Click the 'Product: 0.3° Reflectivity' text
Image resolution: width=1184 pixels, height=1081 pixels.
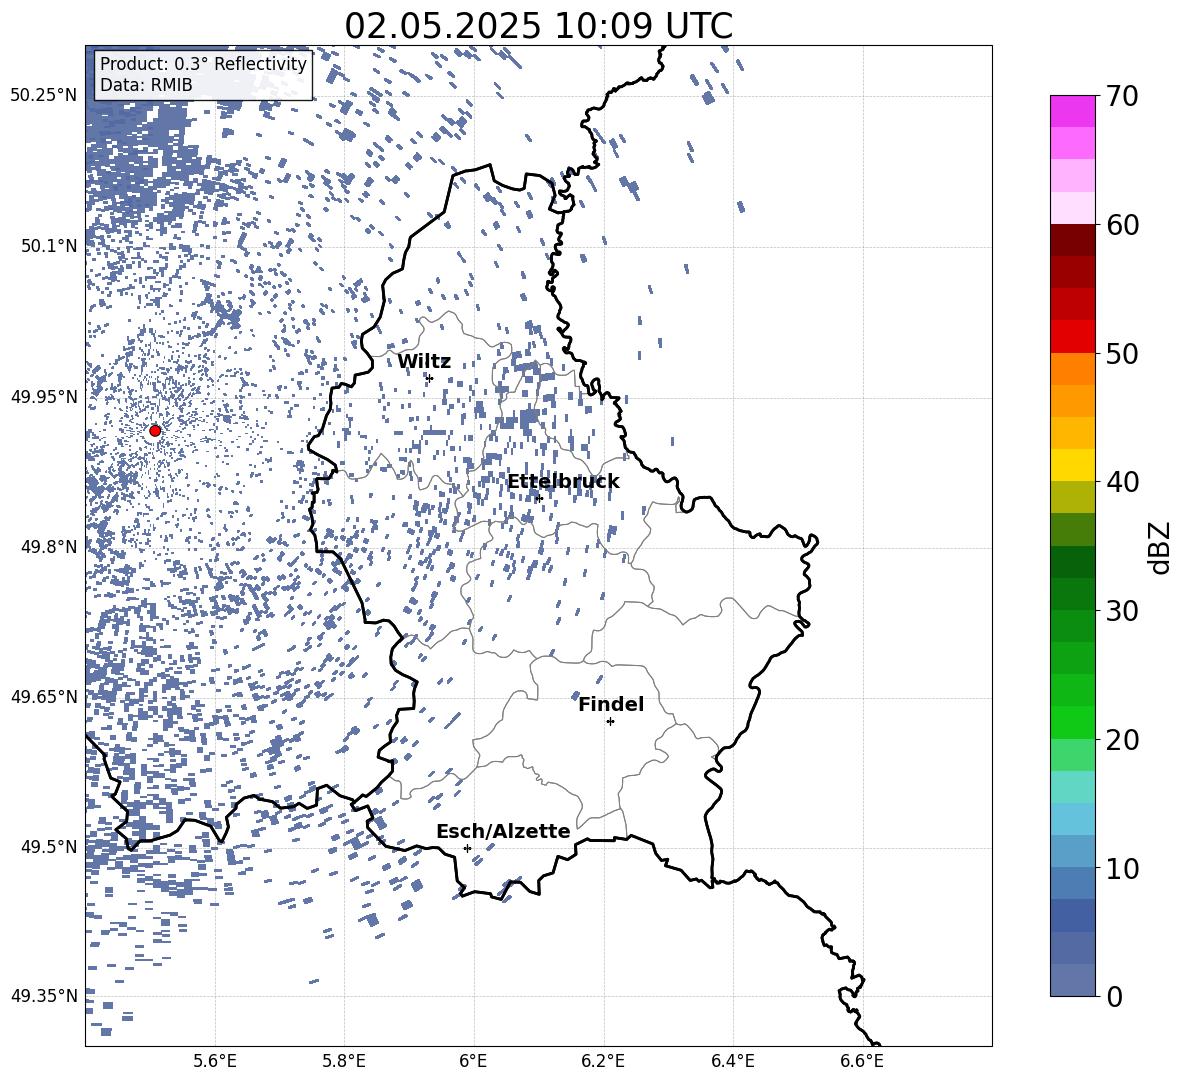203,63
